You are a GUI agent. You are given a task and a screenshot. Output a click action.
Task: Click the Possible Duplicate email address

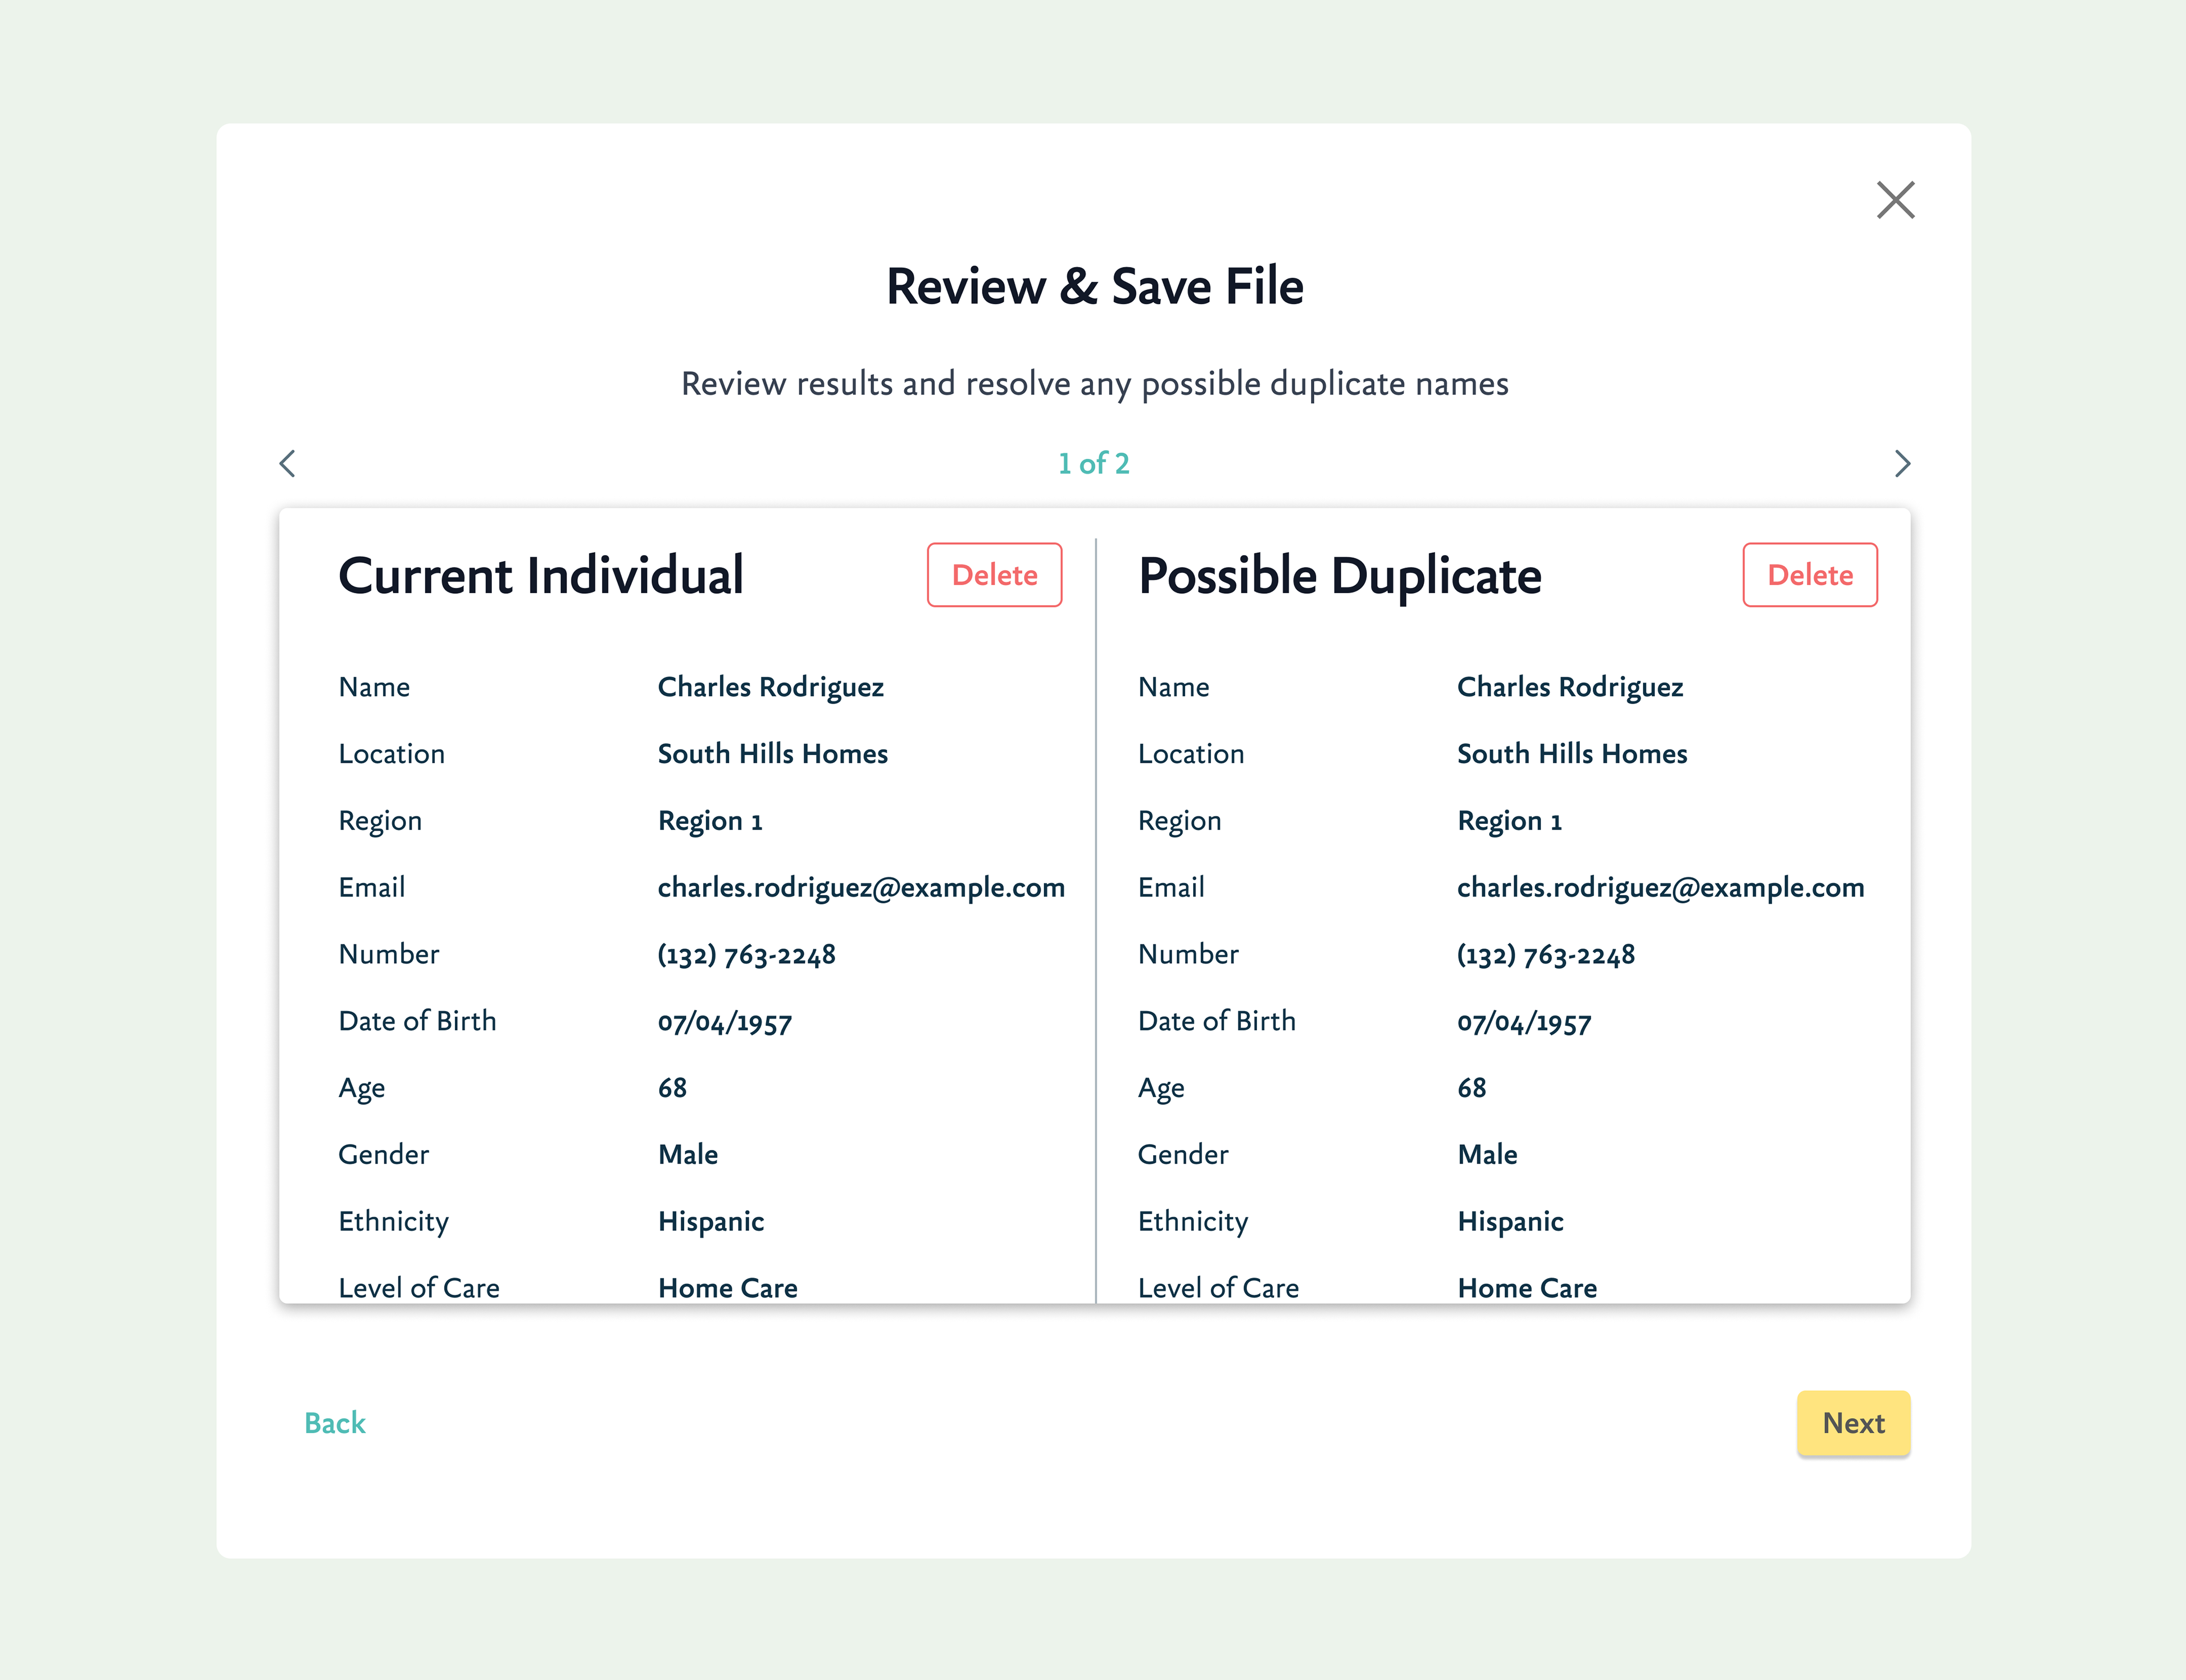pos(1660,888)
